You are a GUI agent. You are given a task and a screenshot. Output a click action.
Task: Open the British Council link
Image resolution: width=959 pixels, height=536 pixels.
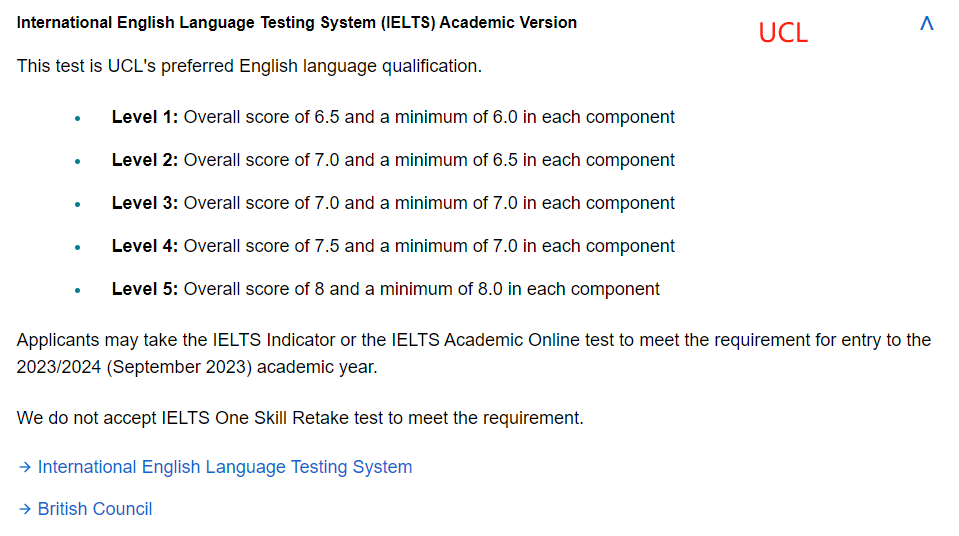[95, 509]
